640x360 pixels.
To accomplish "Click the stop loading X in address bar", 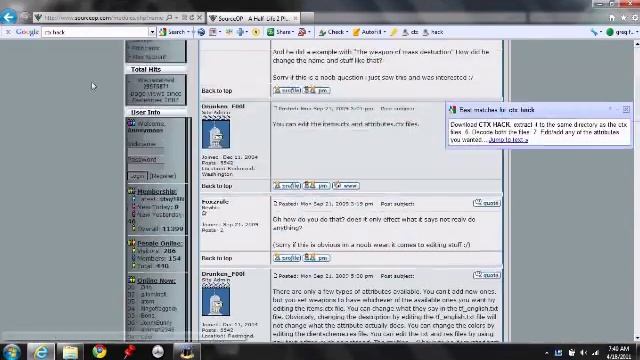I will tap(200, 18).
